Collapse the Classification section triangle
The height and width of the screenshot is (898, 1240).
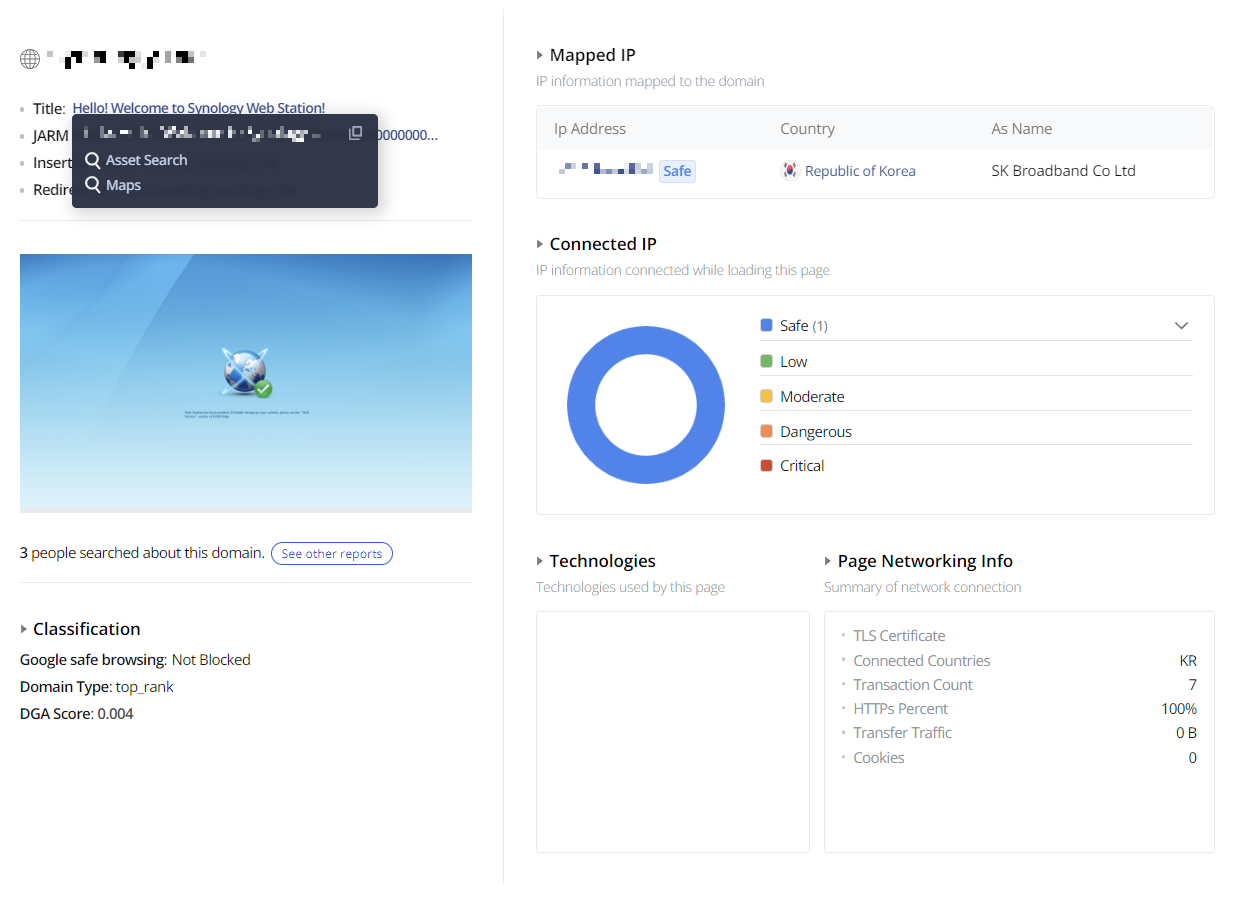click(x=24, y=629)
